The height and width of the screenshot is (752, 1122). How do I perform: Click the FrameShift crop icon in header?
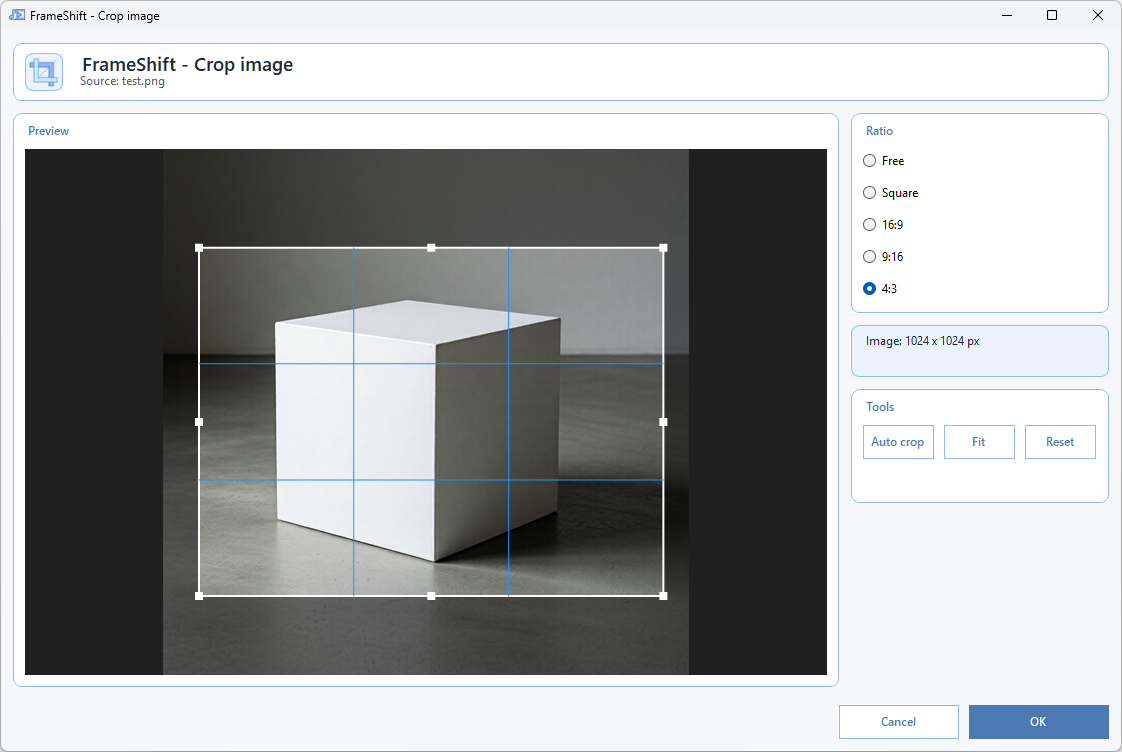(44, 72)
